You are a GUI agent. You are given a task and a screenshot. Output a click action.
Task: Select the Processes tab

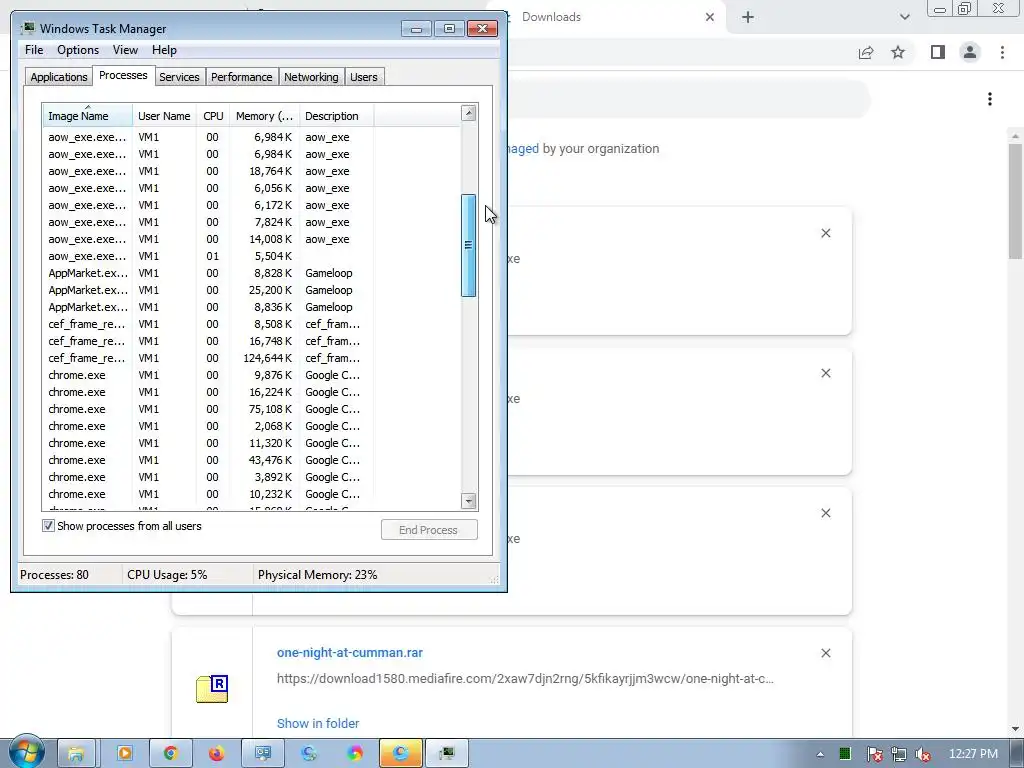(x=123, y=75)
